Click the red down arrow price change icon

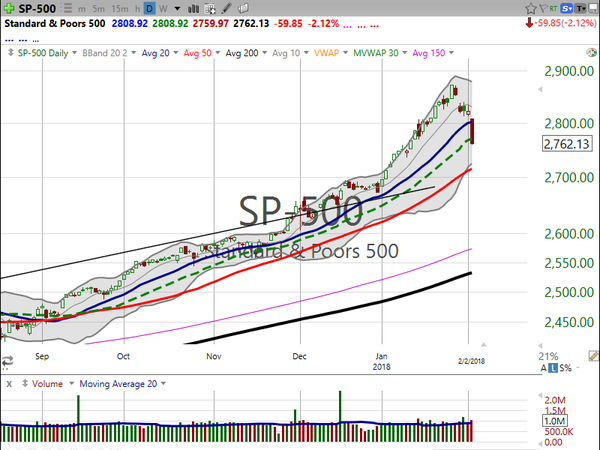[529, 23]
